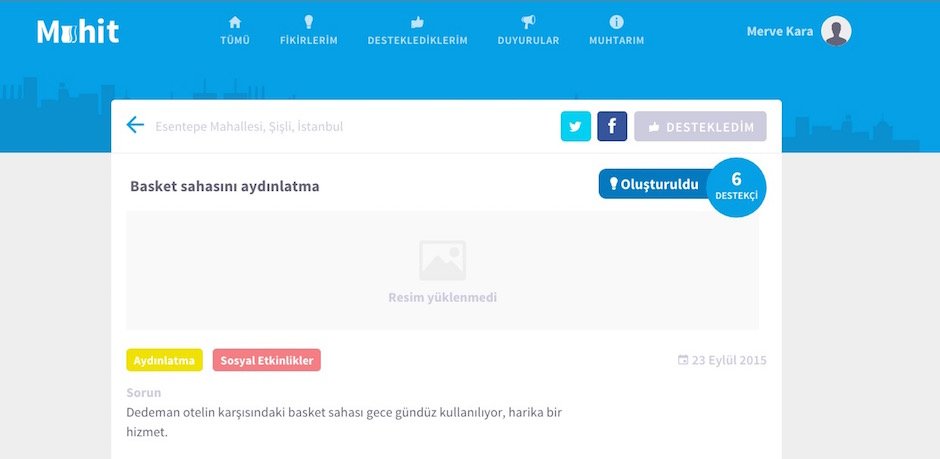Click the thumbs-up icon above Desteklediklerim

pyautogui.click(x=417, y=22)
